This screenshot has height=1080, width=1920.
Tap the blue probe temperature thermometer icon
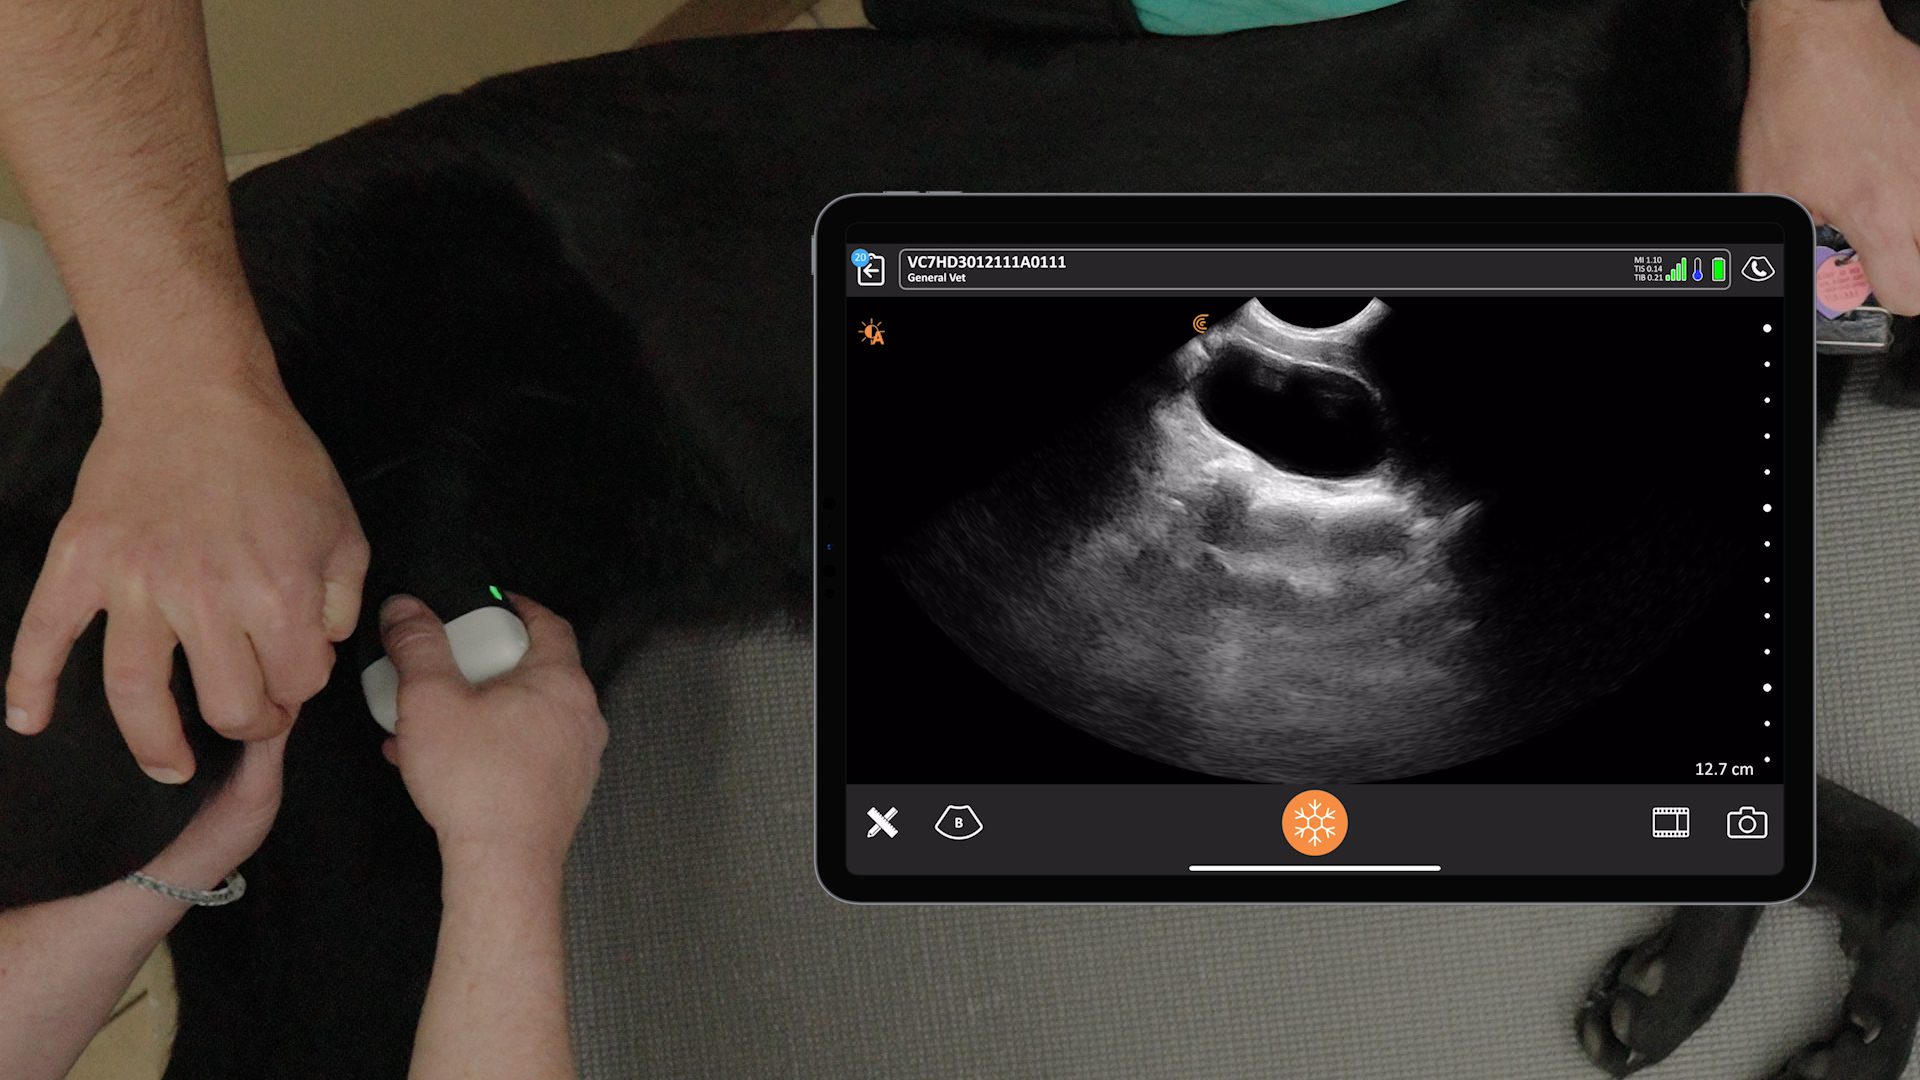(x=1697, y=270)
